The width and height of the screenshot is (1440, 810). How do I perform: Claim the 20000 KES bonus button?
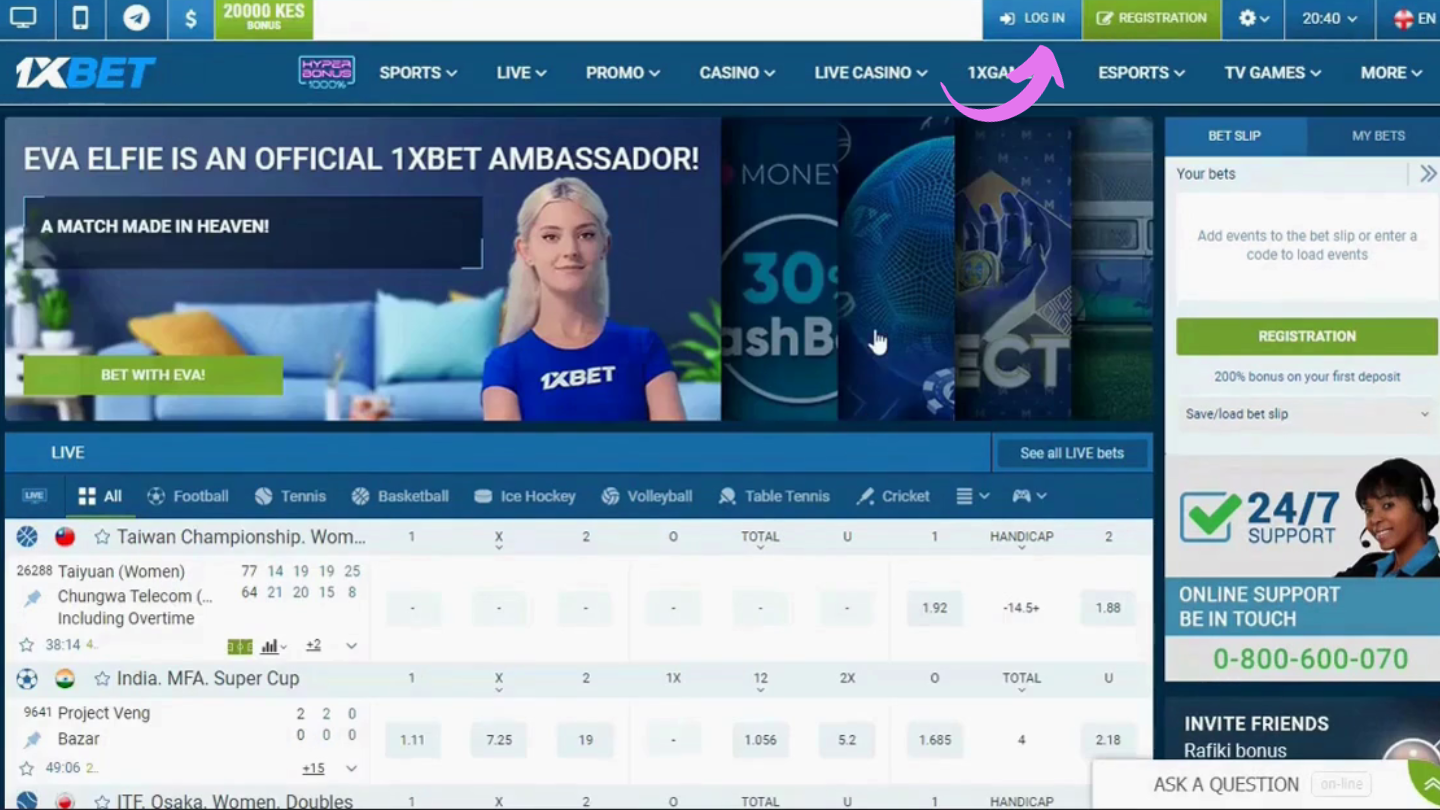(264, 18)
